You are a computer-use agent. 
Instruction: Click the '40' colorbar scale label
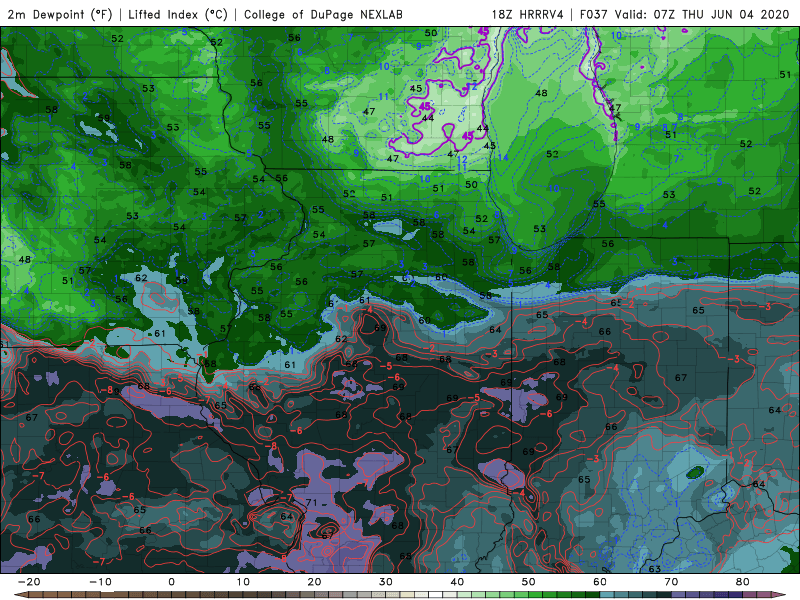click(x=457, y=582)
